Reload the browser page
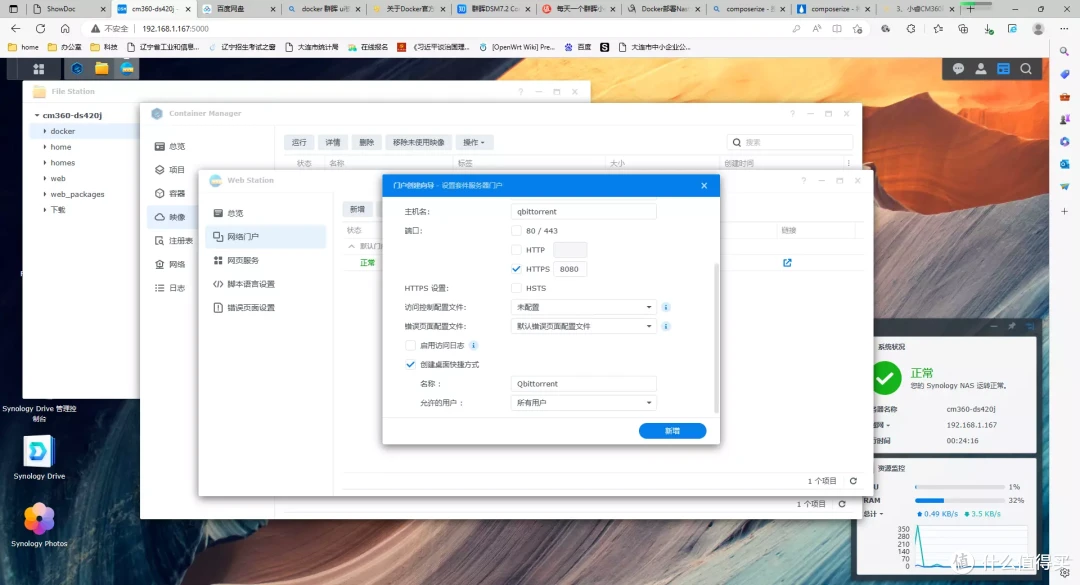Viewport: 1080px width, 585px height. [41, 29]
